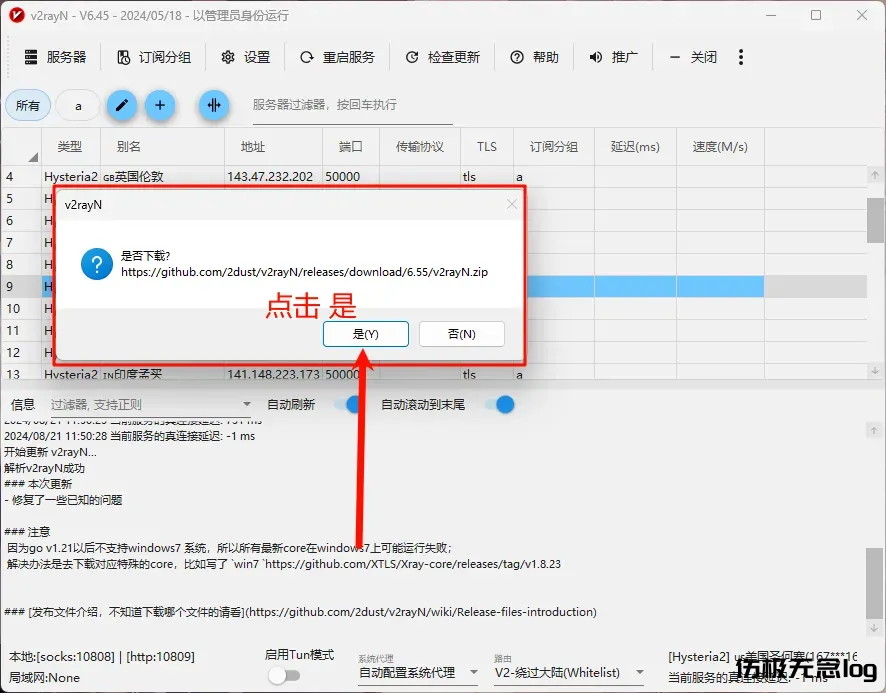This screenshot has width=886, height=693.
Task: Open the 服务器 servers menu
Action: pos(55,57)
